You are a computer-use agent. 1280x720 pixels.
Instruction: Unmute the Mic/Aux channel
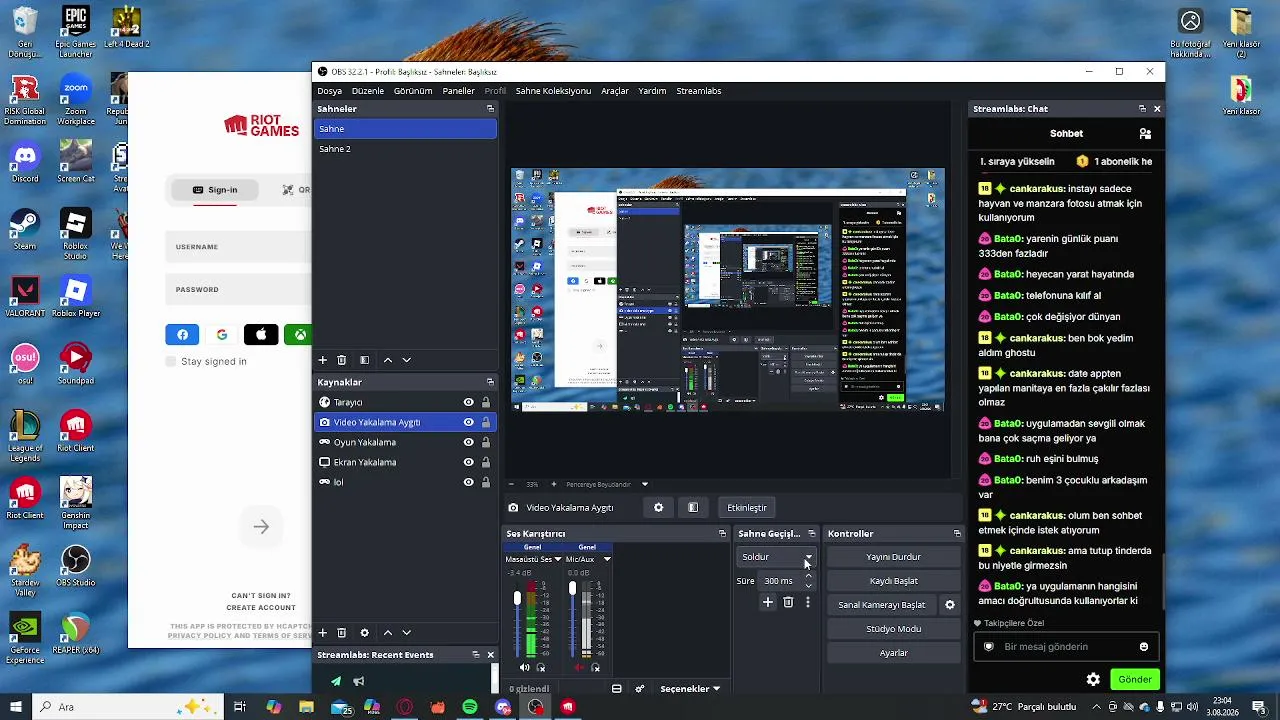[579, 667]
